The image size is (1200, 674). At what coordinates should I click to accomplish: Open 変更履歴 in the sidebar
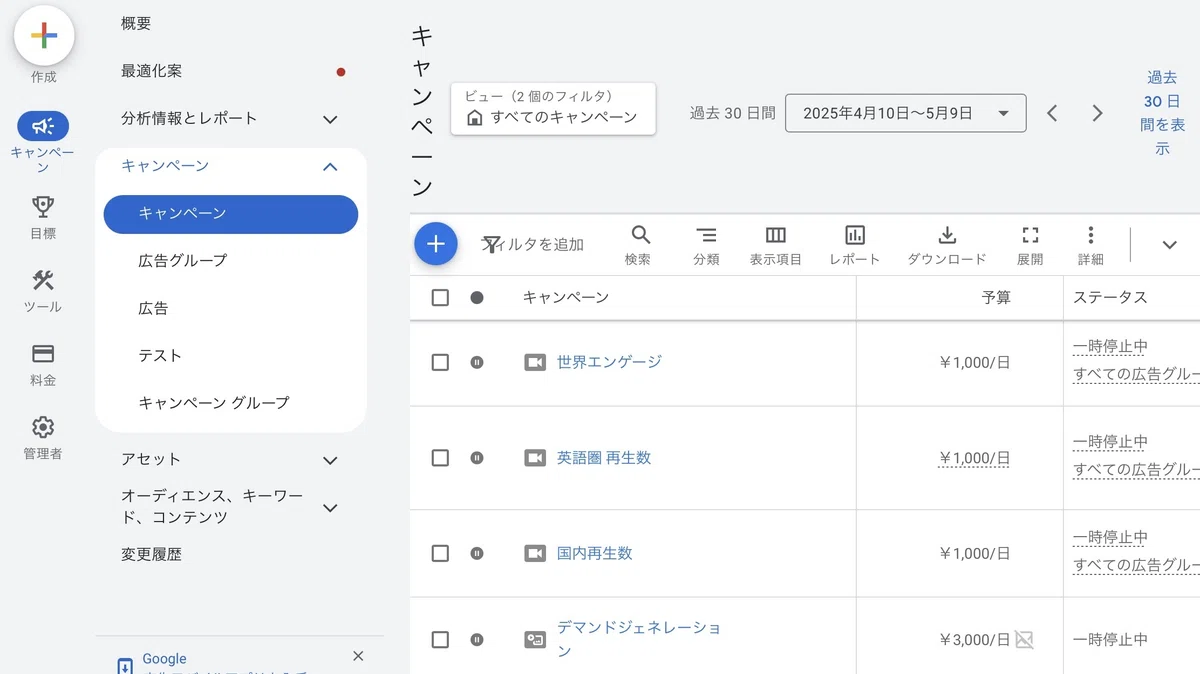pos(152,554)
